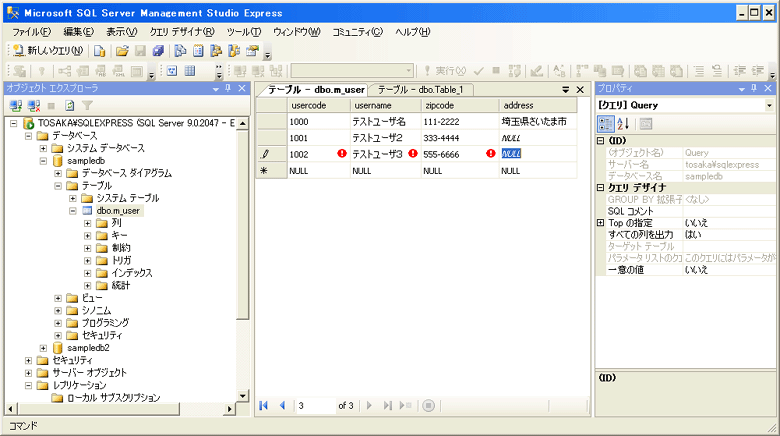The image size is (780, 436).
Task: Open the standard toolbar options arrow
Action: [x=267, y=55]
